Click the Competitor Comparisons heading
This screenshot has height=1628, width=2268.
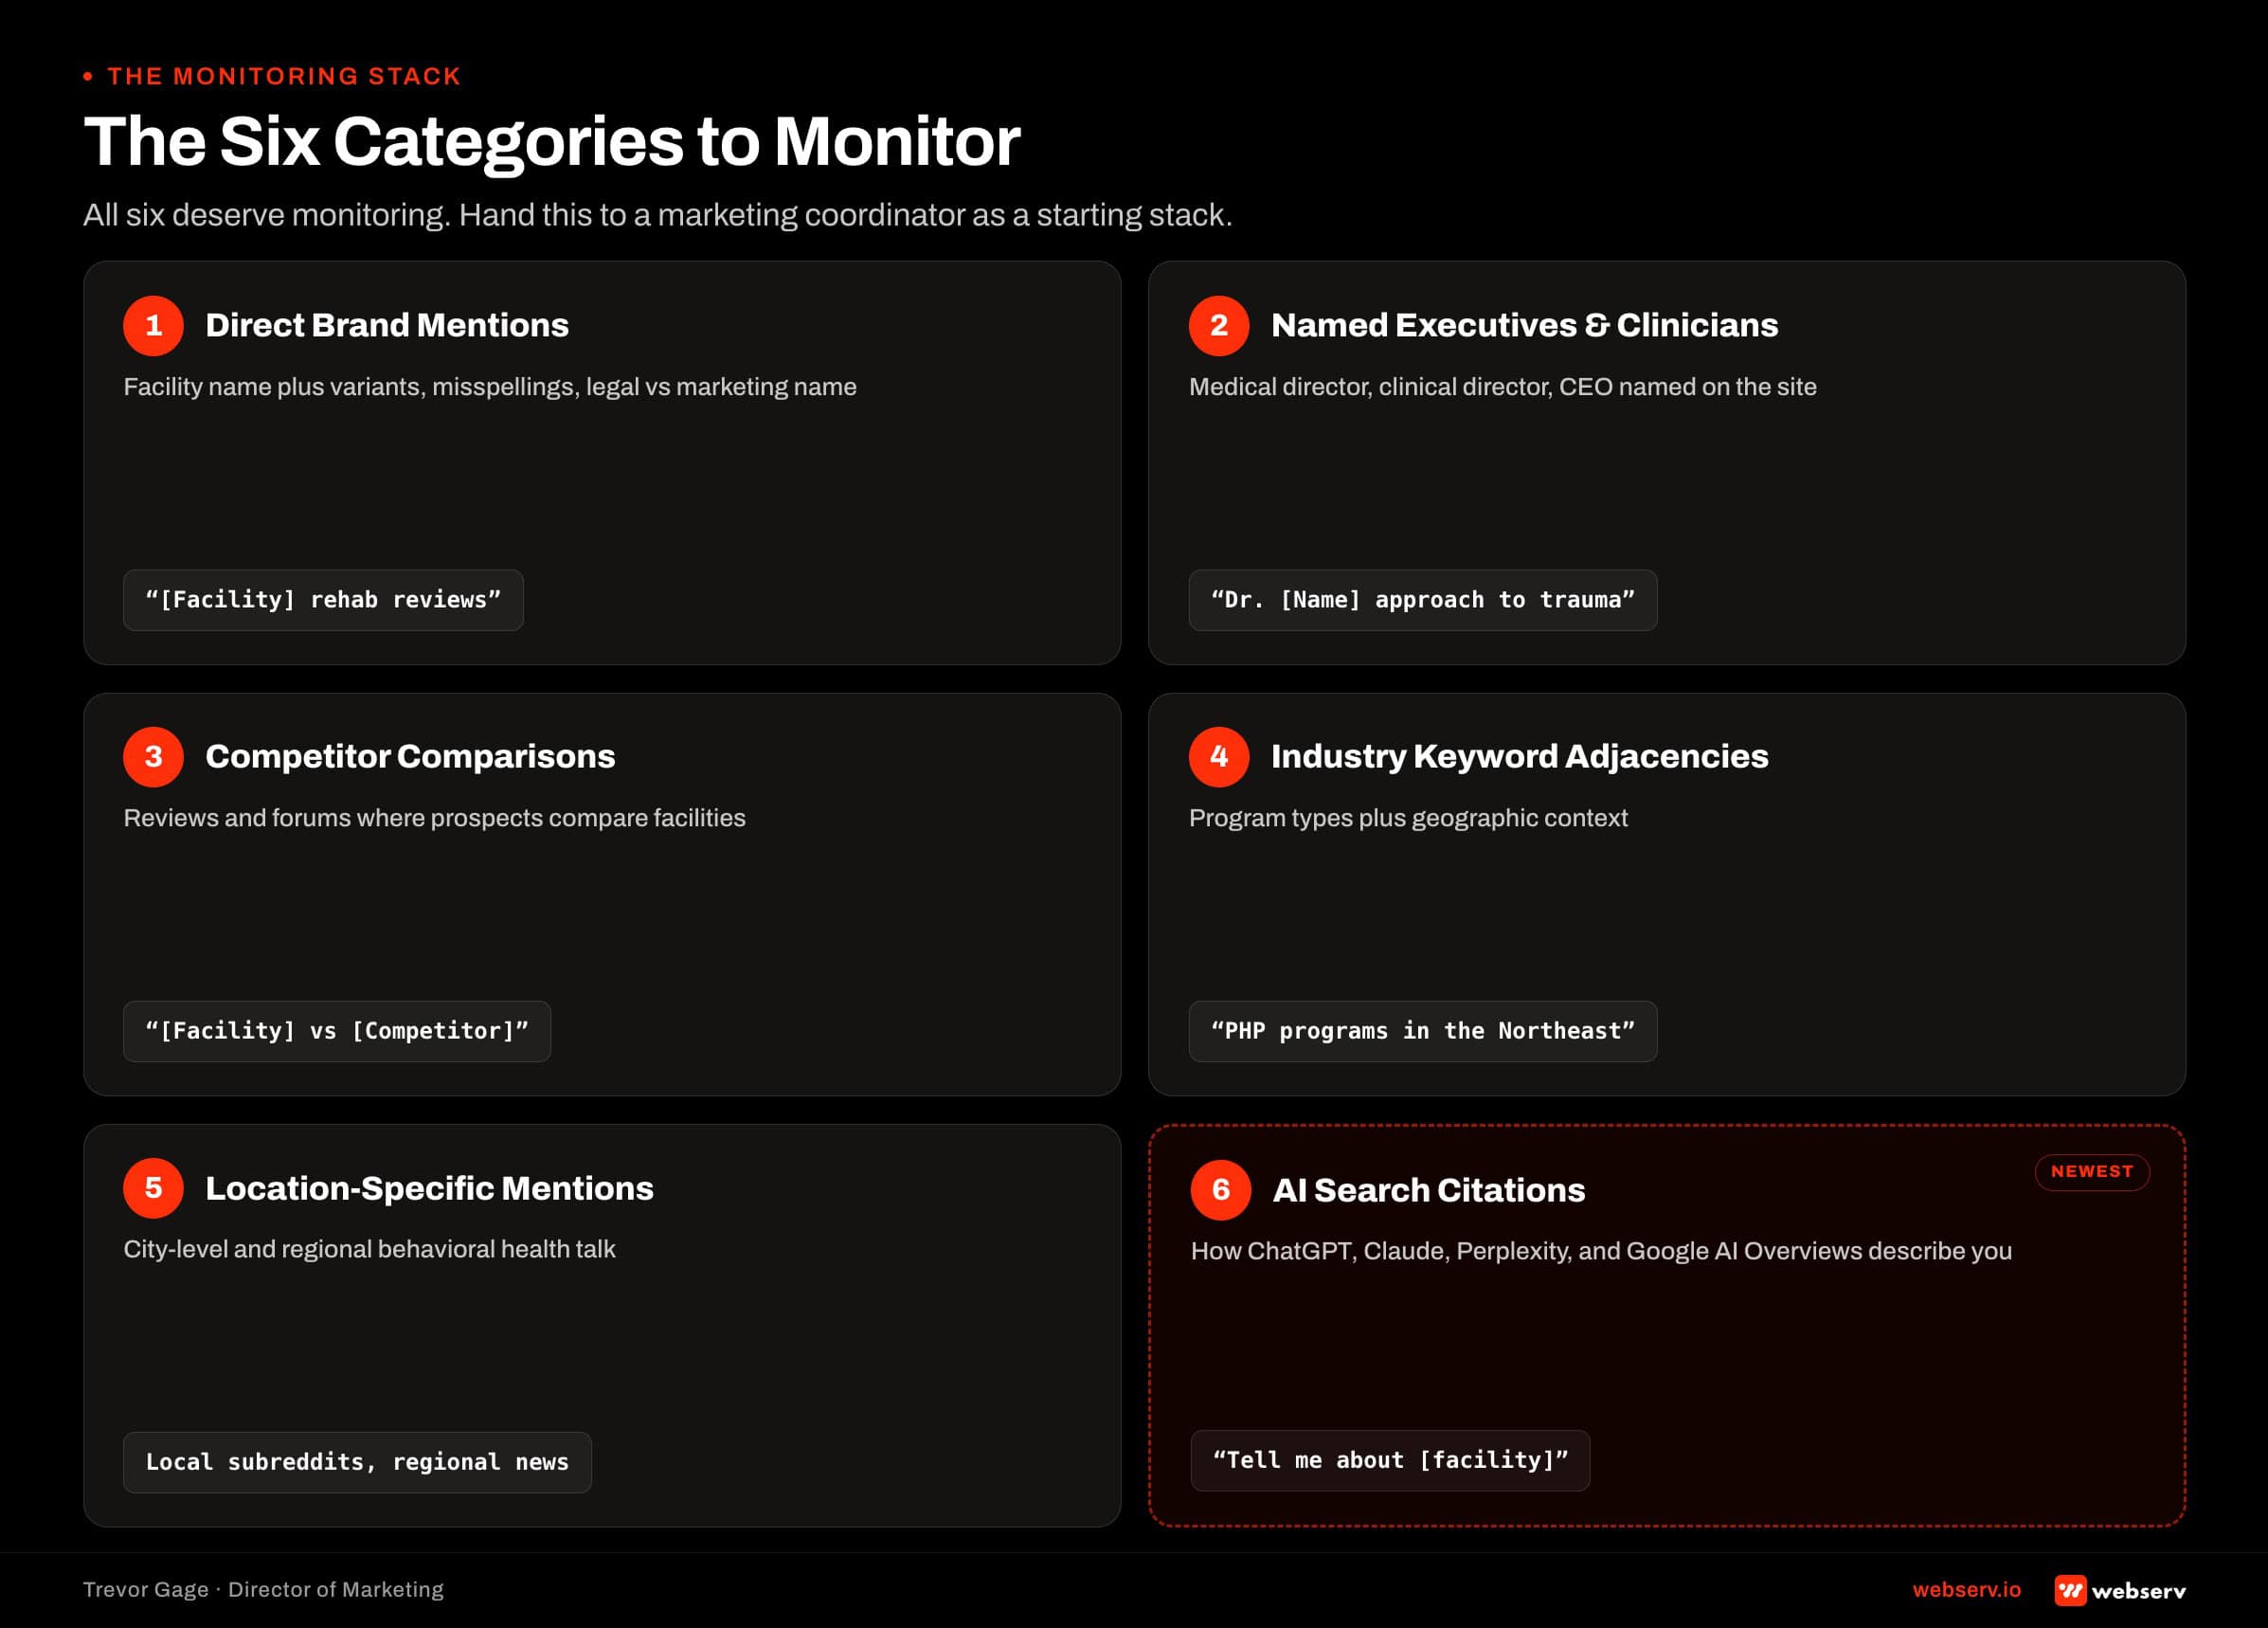point(410,757)
